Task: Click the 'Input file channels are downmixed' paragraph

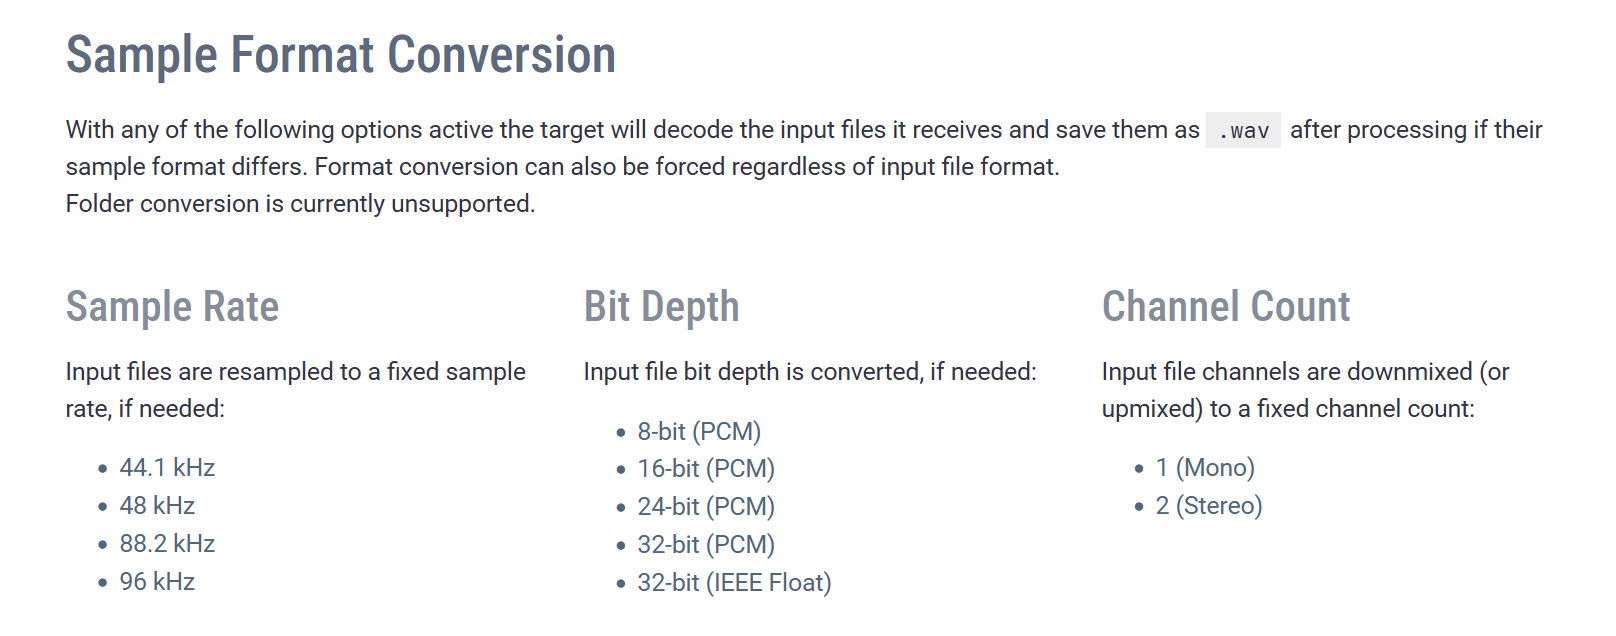Action: 1304,390
